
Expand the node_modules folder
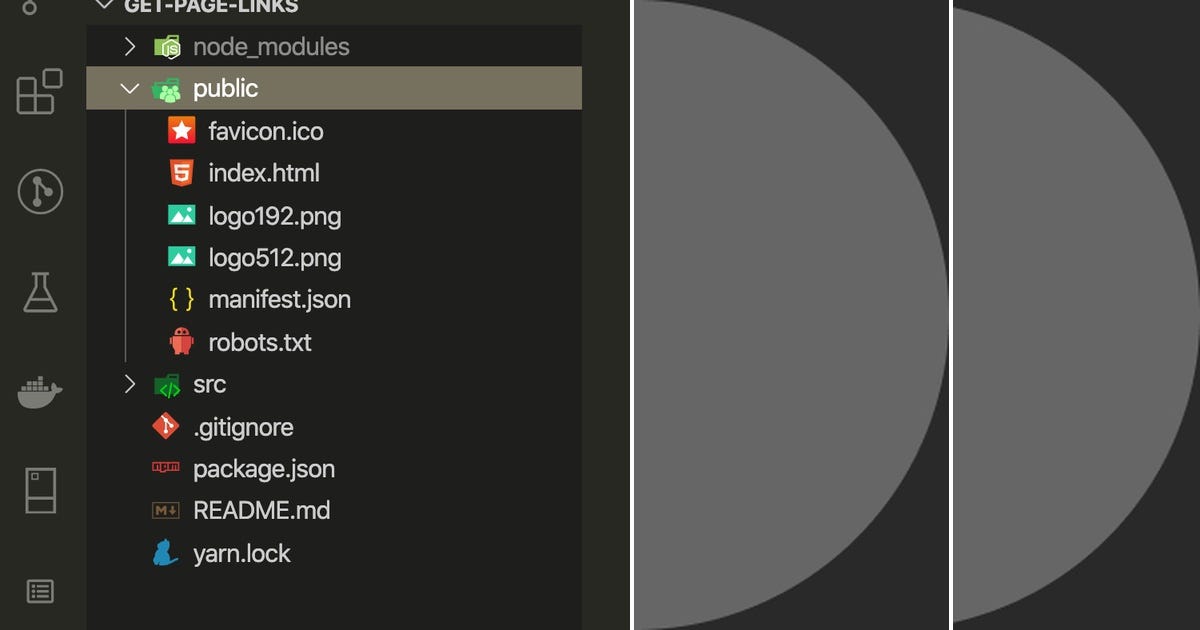click(x=128, y=46)
